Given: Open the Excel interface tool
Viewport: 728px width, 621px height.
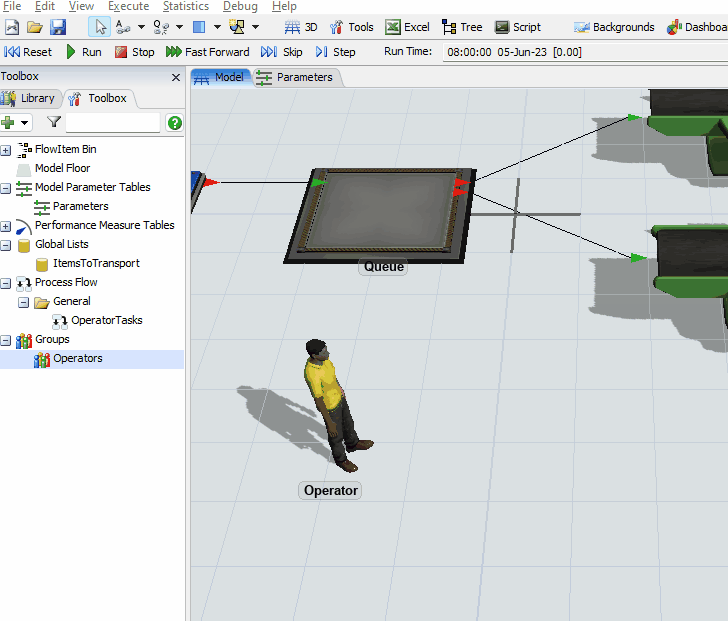Looking at the screenshot, I should 408,27.
